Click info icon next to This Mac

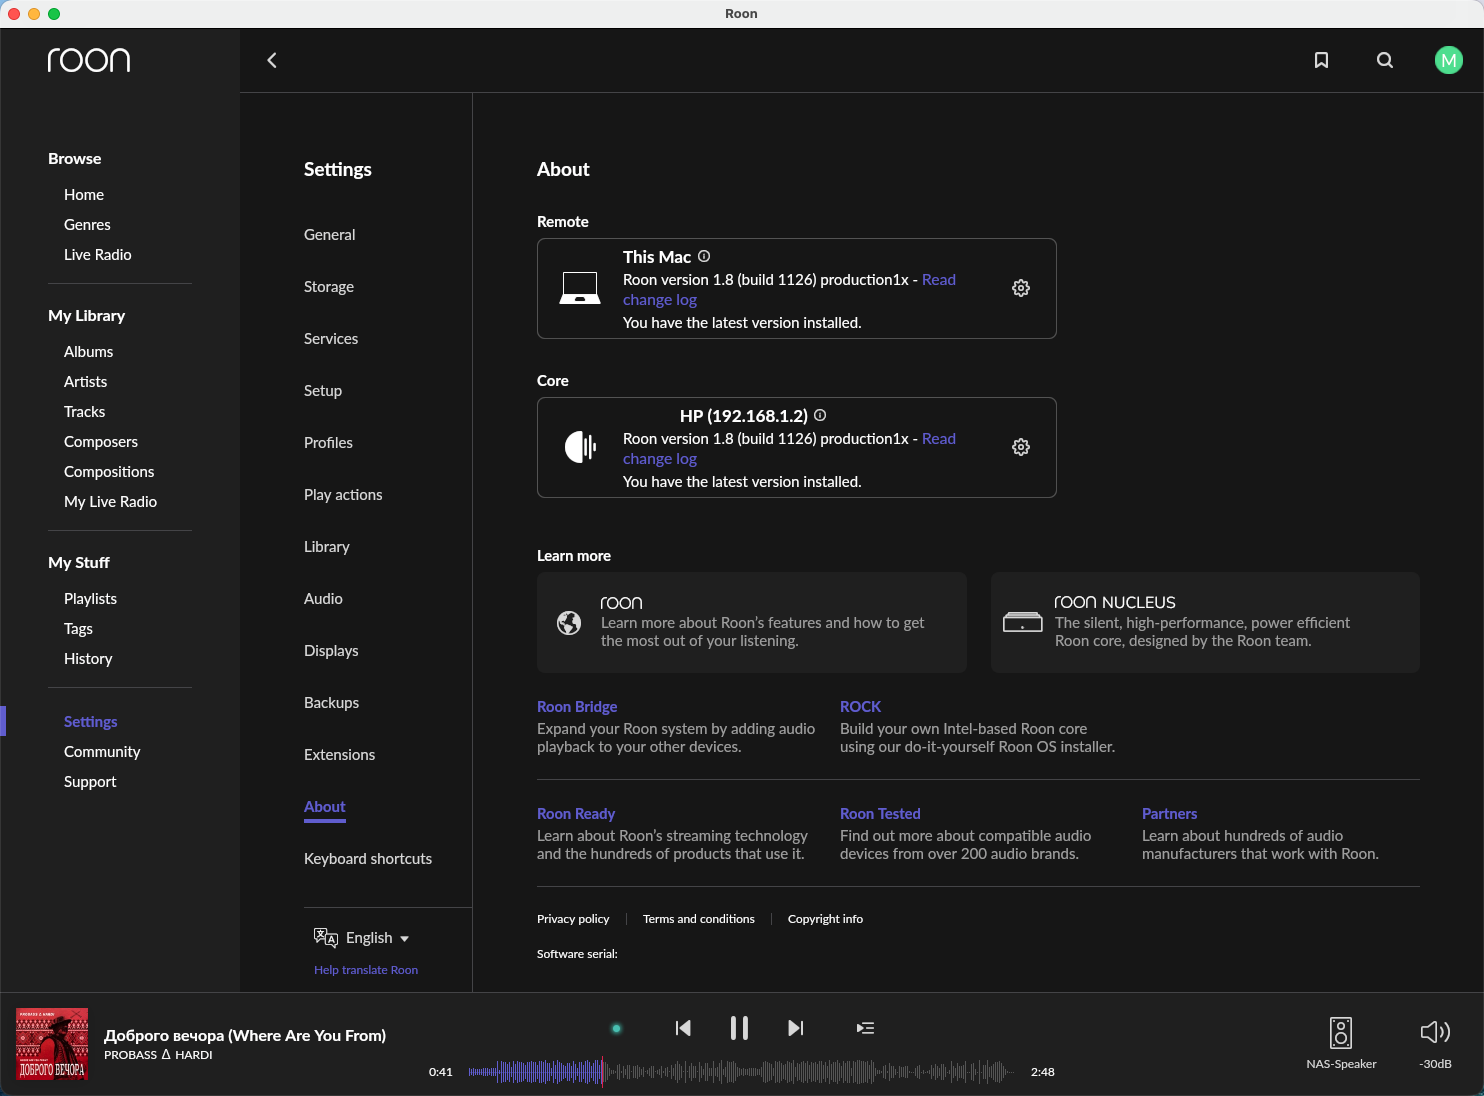point(704,256)
